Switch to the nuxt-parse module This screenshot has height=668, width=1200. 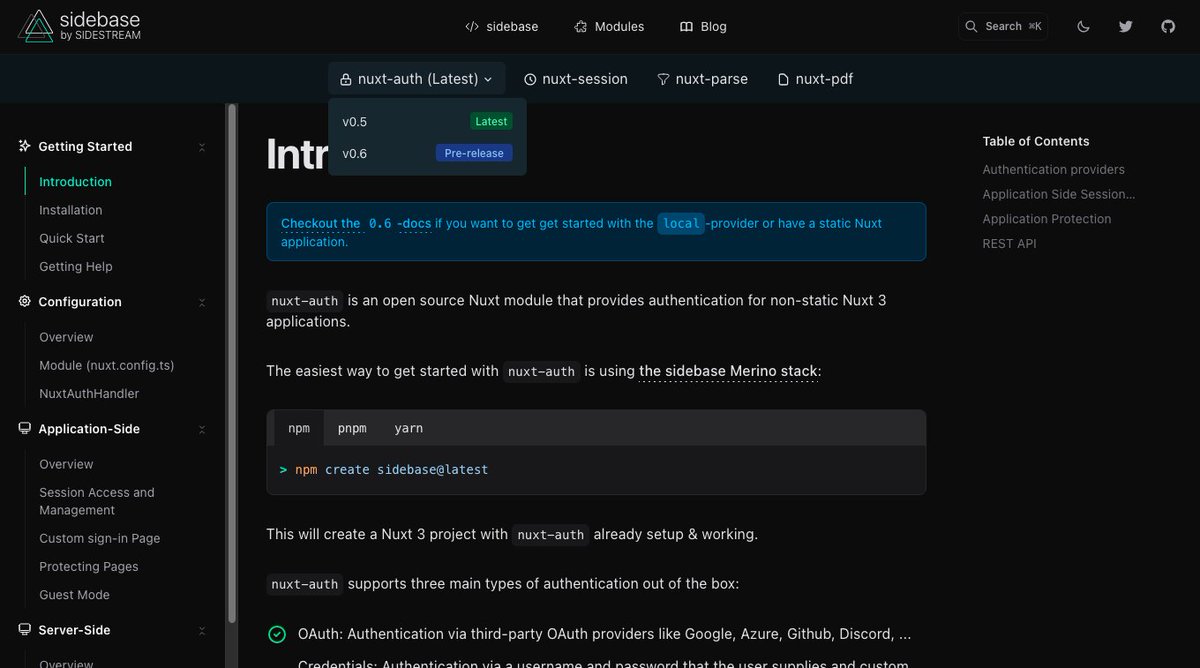[x=702, y=79]
